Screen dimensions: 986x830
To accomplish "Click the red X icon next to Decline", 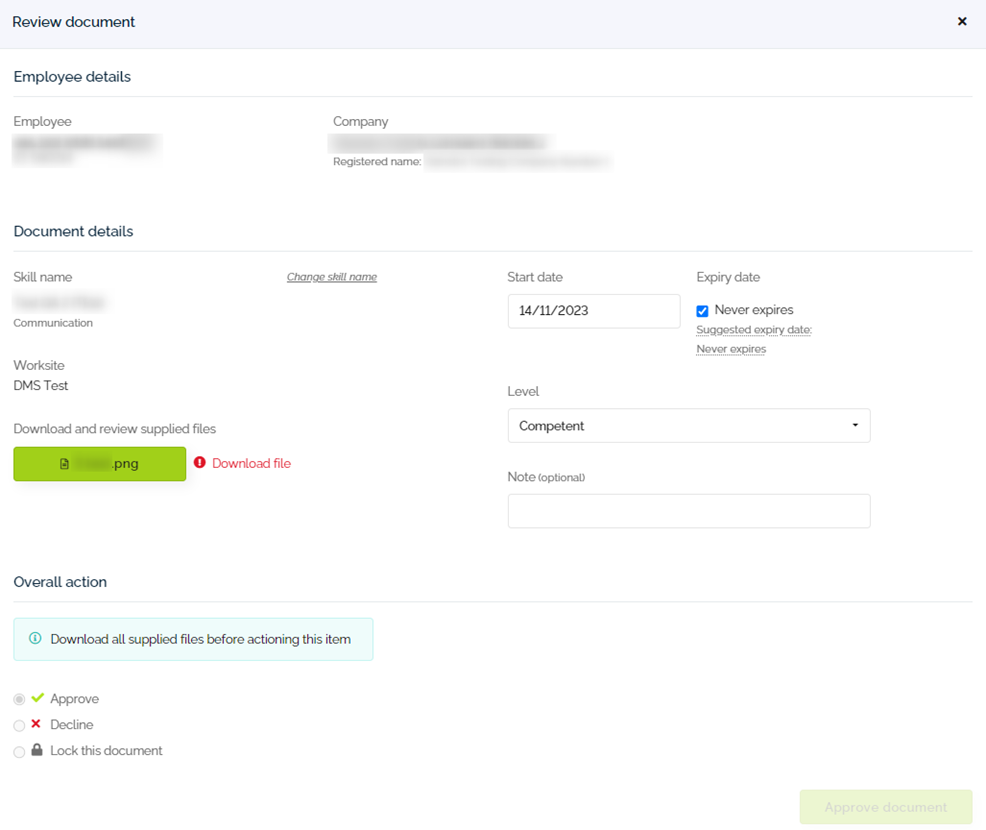I will (38, 724).
